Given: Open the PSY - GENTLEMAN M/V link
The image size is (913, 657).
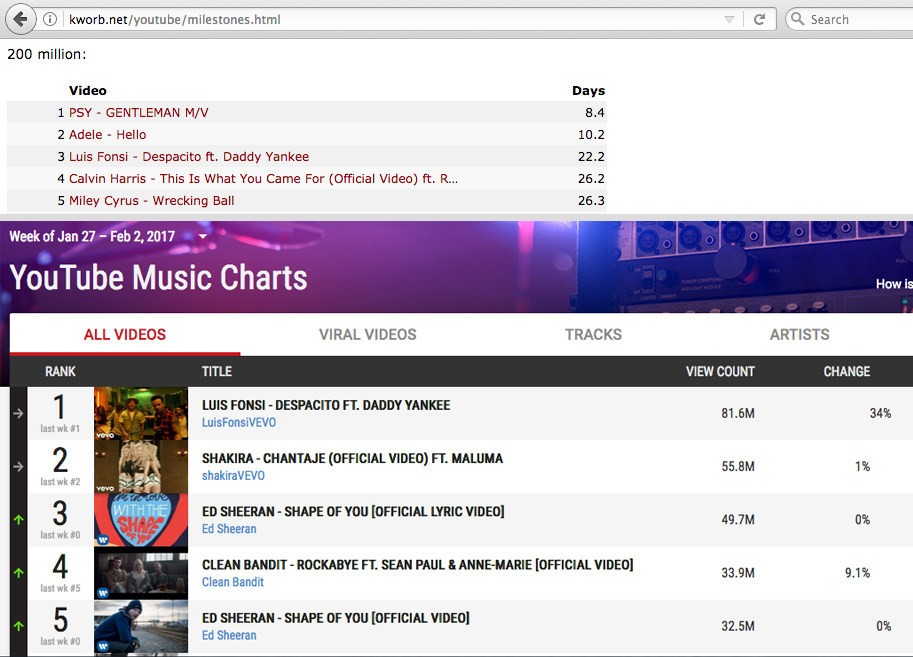Looking at the screenshot, I should [x=138, y=113].
